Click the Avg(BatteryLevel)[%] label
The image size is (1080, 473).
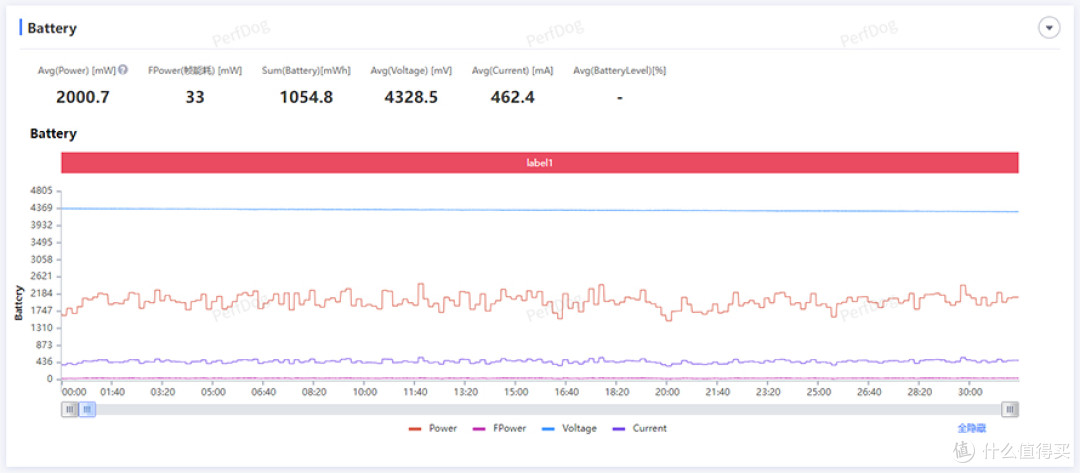[619, 70]
